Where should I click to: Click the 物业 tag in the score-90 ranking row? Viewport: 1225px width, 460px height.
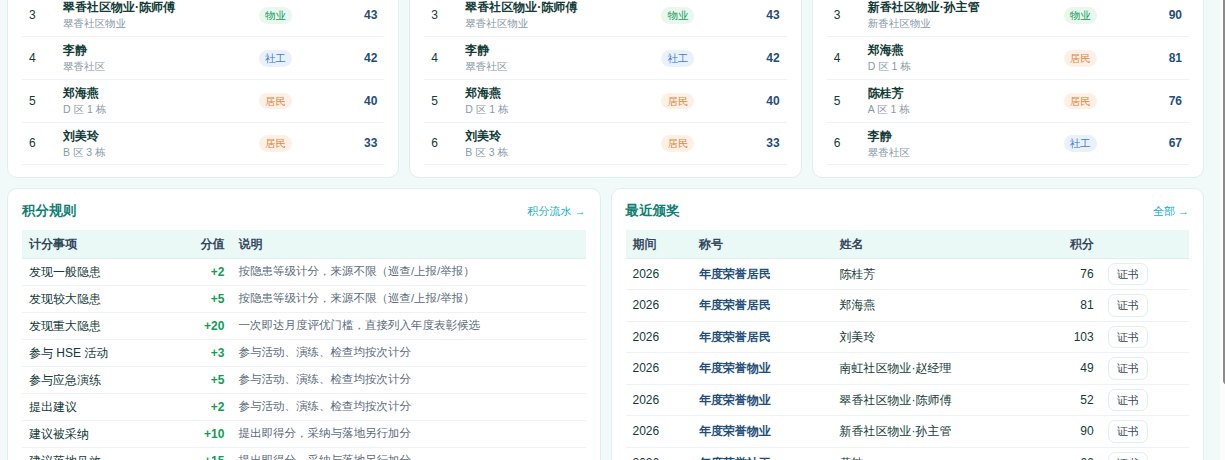point(1080,15)
